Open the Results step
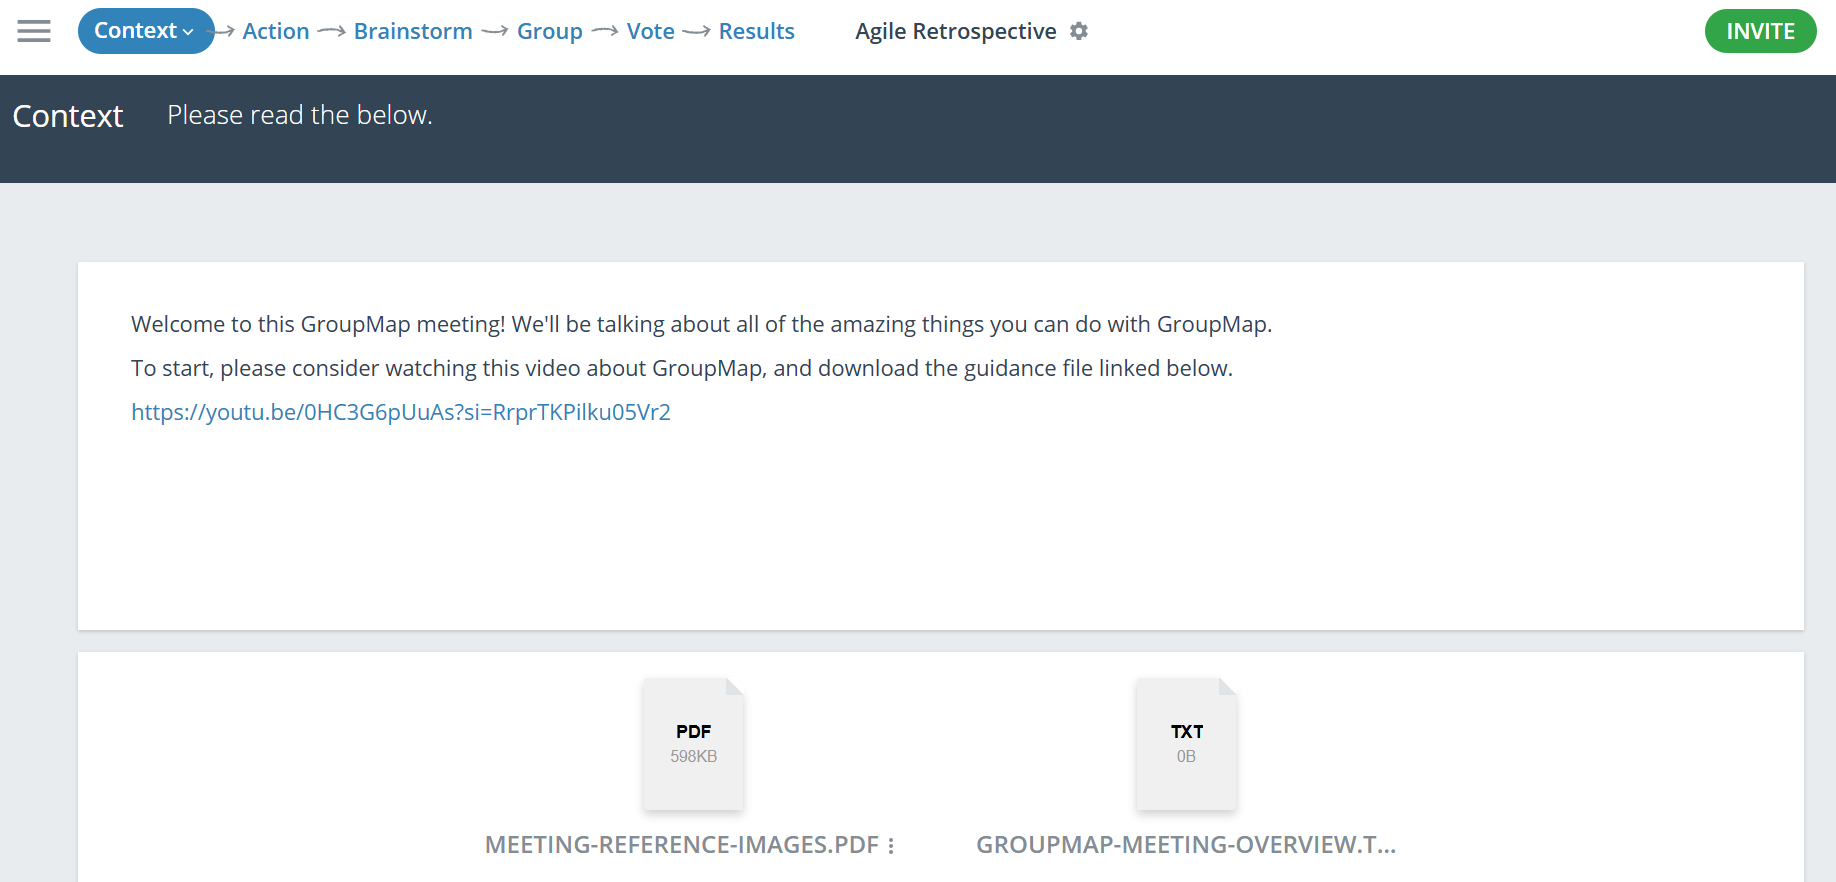 (x=757, y=31)
